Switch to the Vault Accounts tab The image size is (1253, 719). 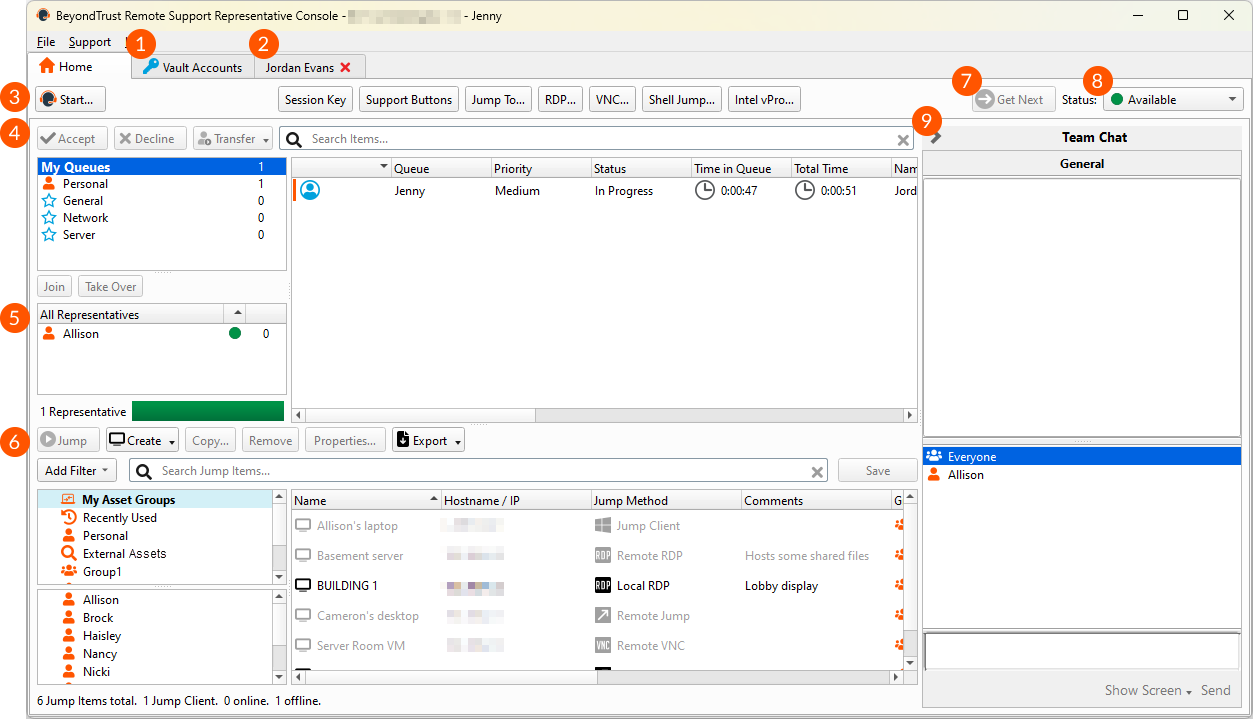[x=192, y=67]
